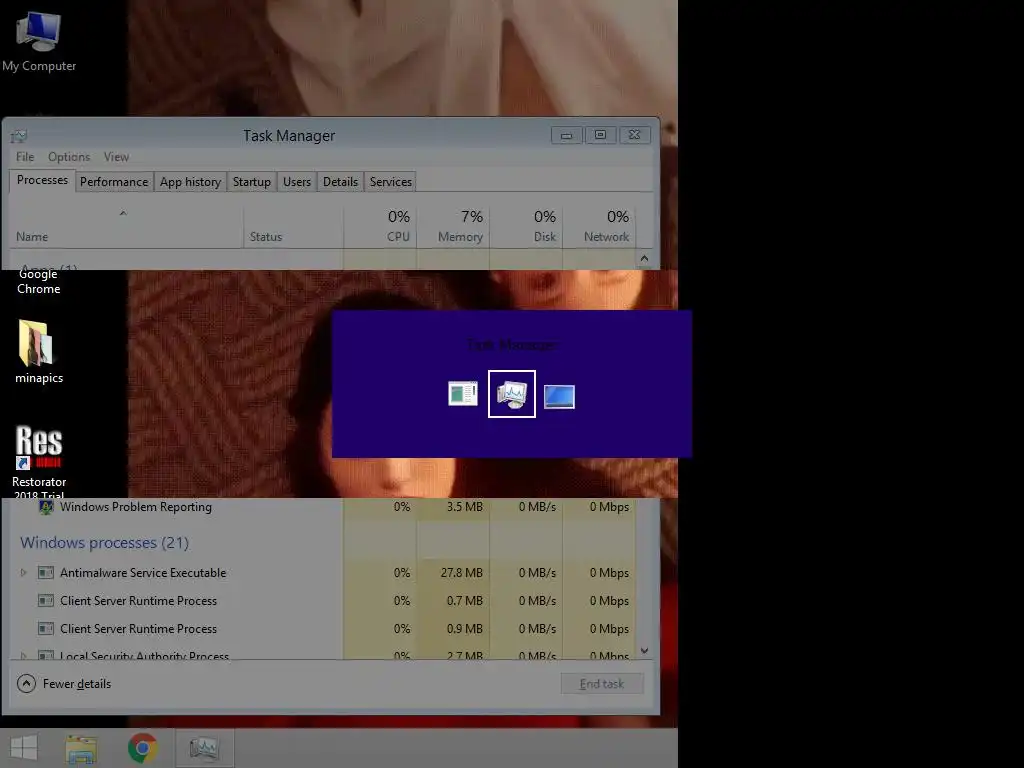Image resolution: width=1024 pixels, height=768 pixels.
Task: Switch to the App history tab
Action: [x=190, y=182]
